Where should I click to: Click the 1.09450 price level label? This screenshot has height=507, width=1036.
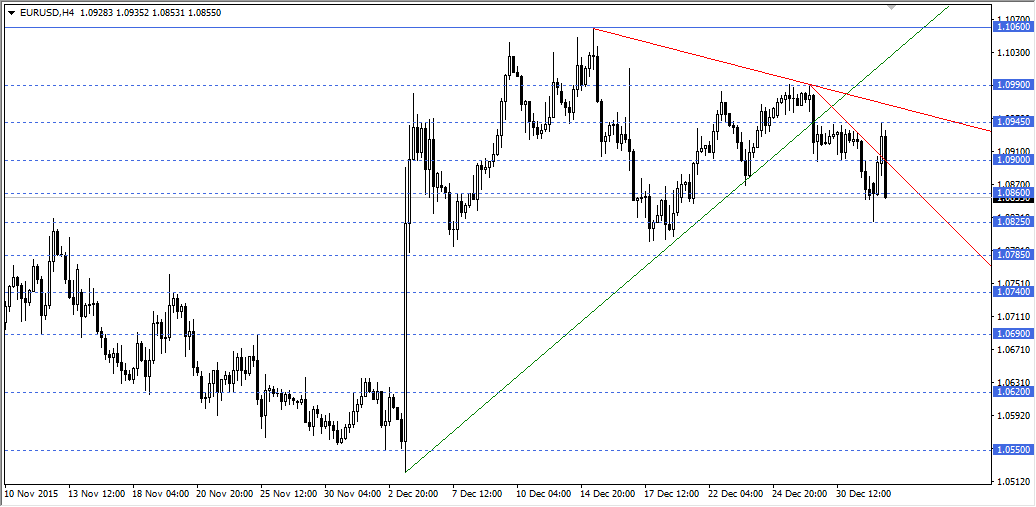point(1012,122)
